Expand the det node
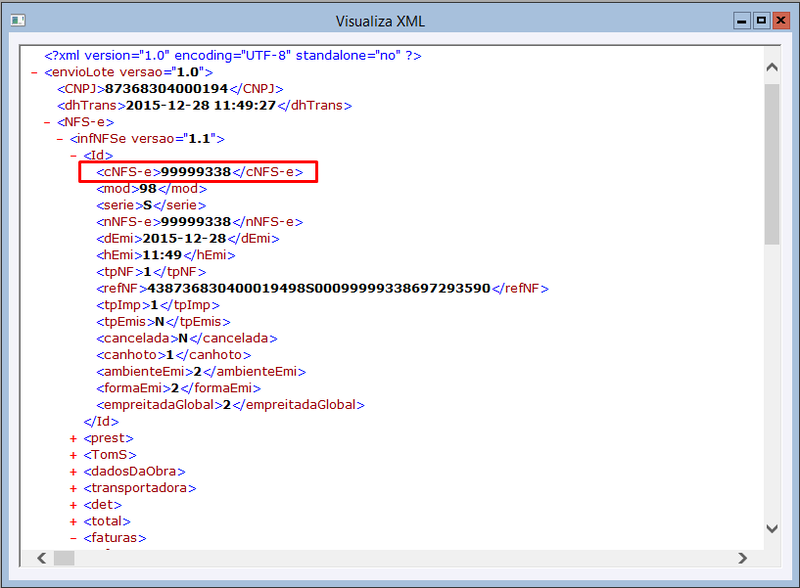Viewport: 800px width, 588px height. click(x=73, y=505)
